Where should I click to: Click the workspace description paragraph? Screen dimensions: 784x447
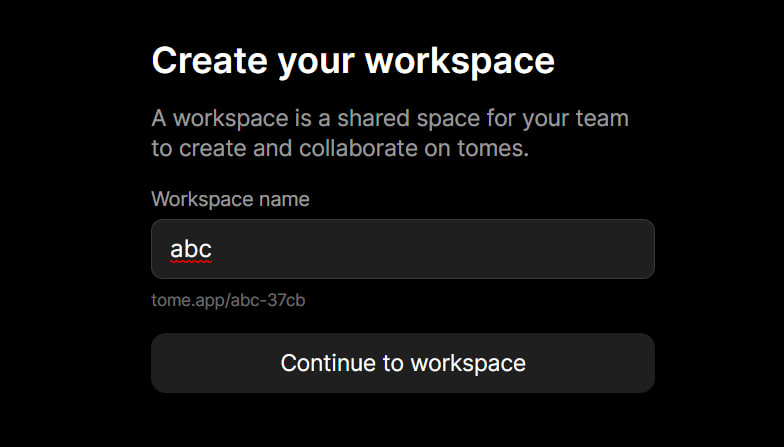[x=390, y=134]
